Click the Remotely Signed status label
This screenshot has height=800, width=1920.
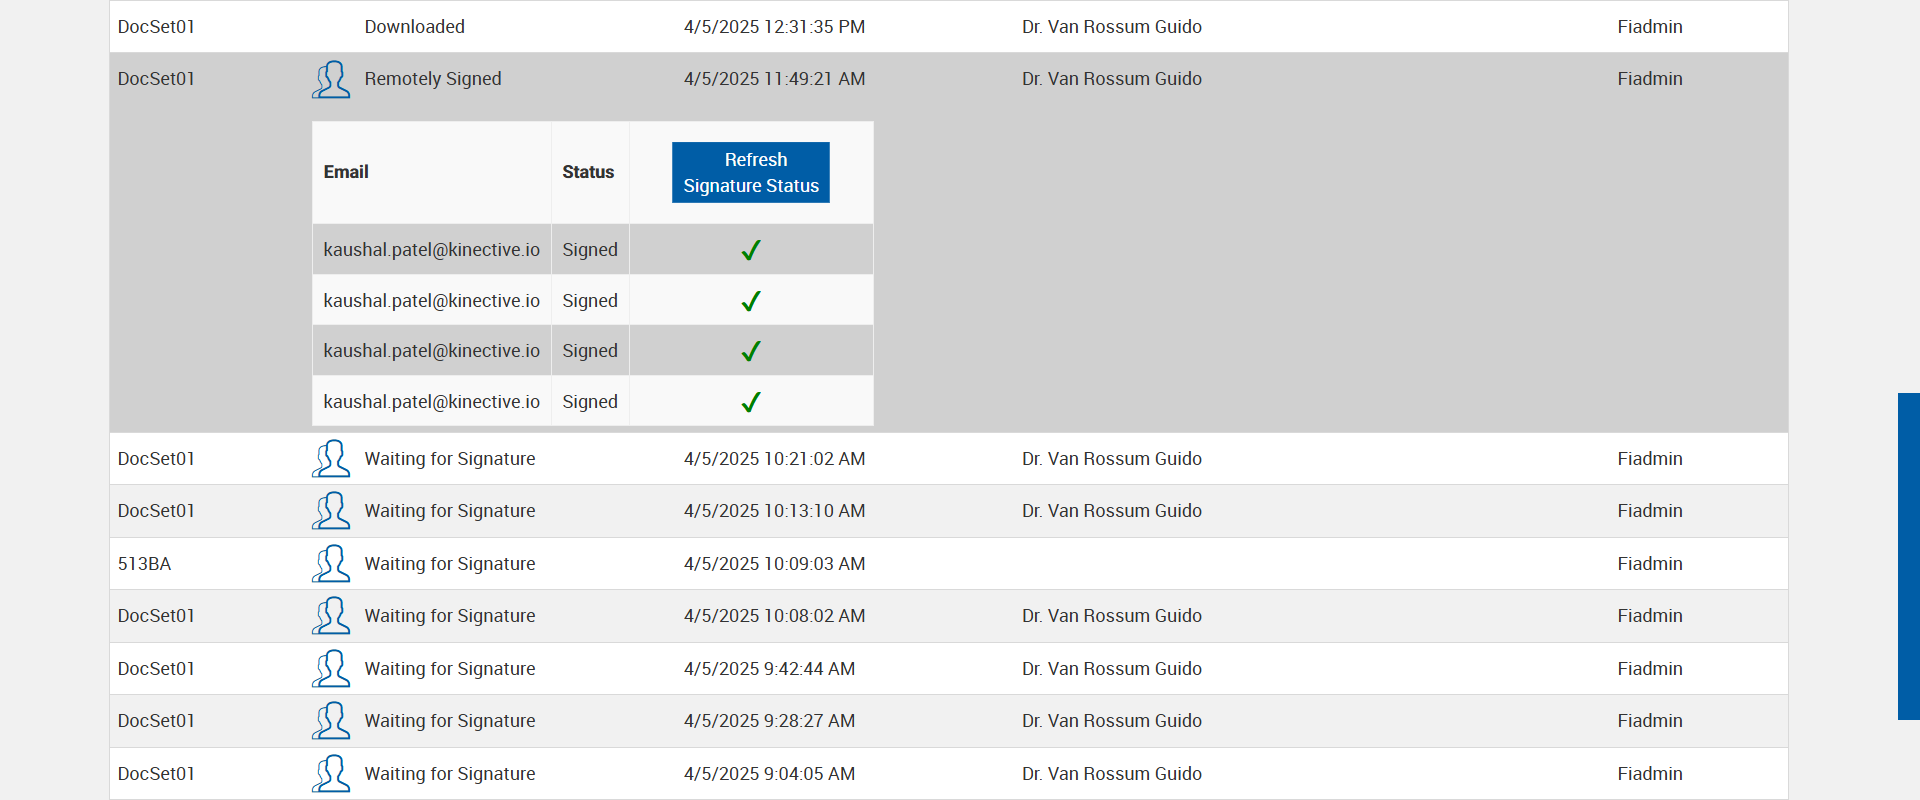coord(433,79)
